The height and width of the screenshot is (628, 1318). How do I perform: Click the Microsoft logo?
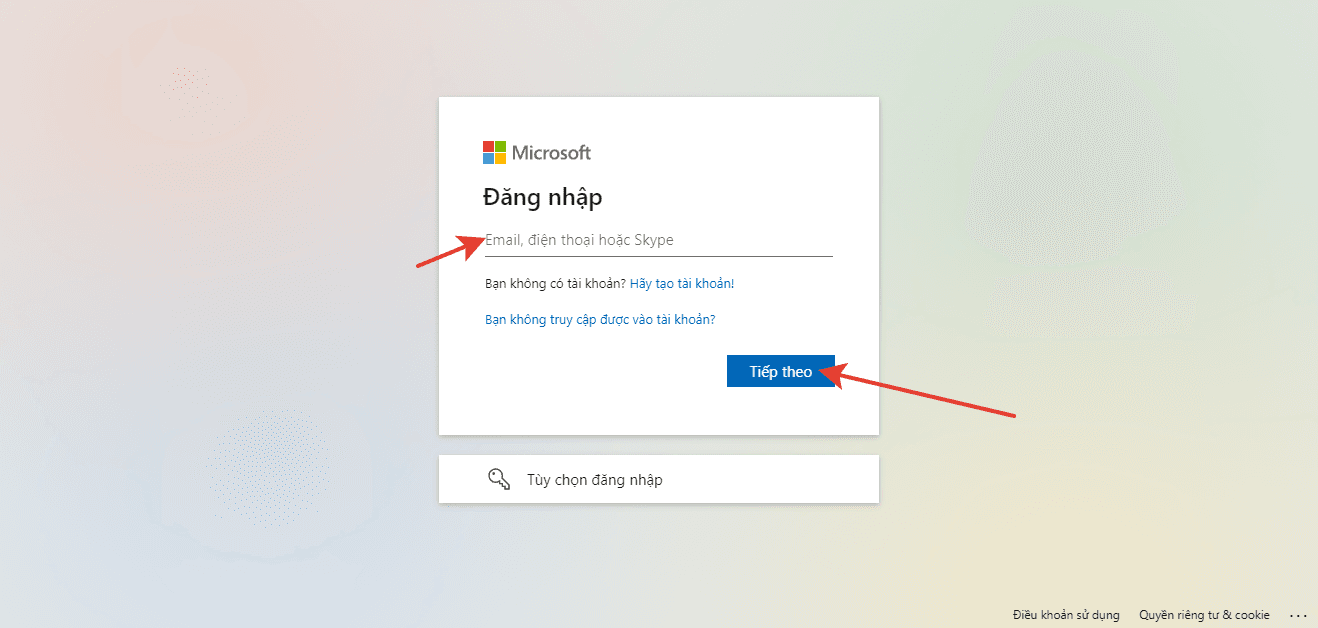[x=537, y=153]
